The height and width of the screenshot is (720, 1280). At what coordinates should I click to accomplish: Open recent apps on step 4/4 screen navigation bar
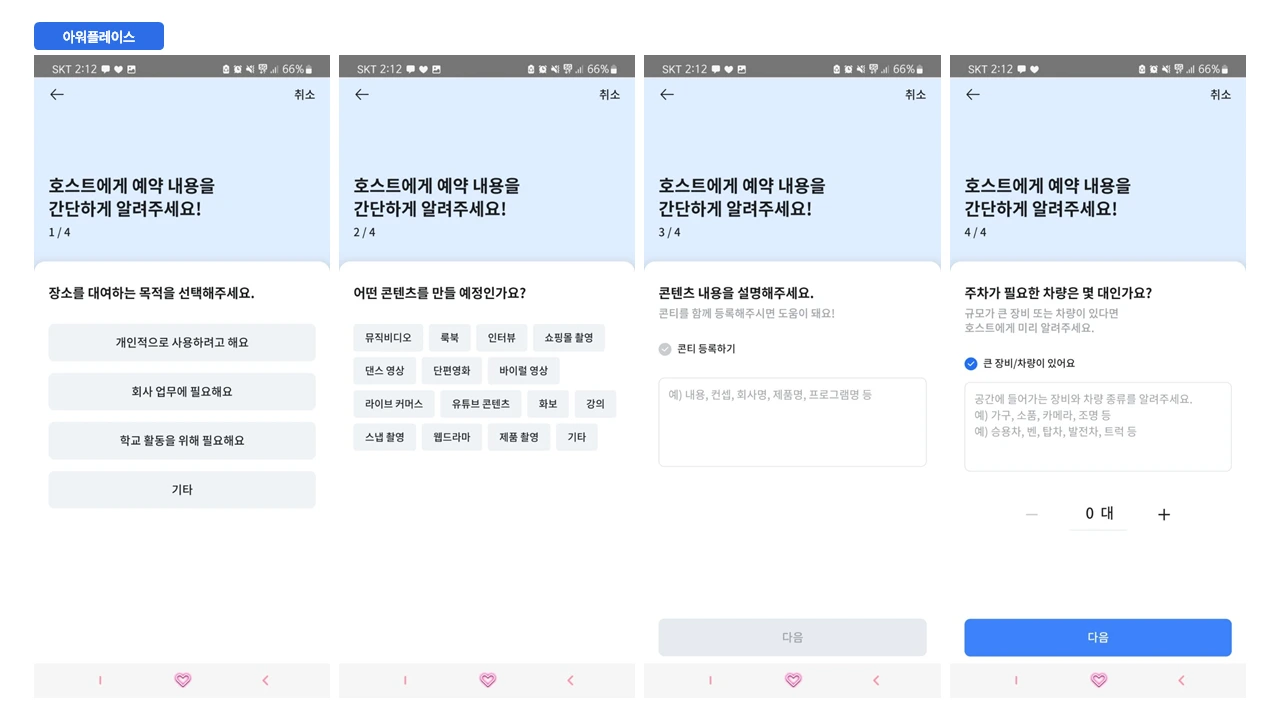pos(1016,680)
